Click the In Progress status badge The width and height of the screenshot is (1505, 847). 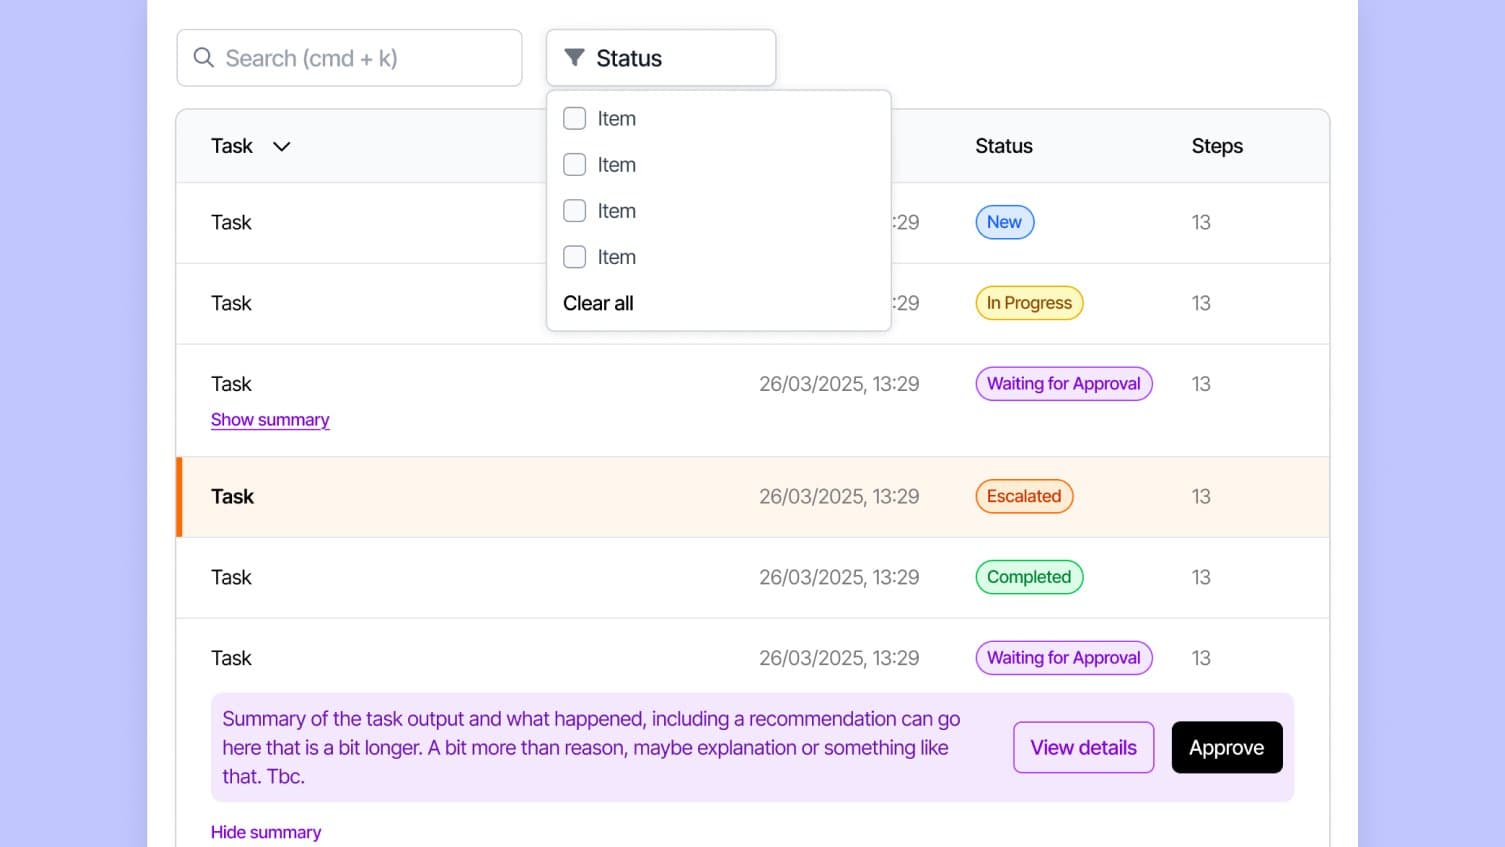coord(1029,303)
